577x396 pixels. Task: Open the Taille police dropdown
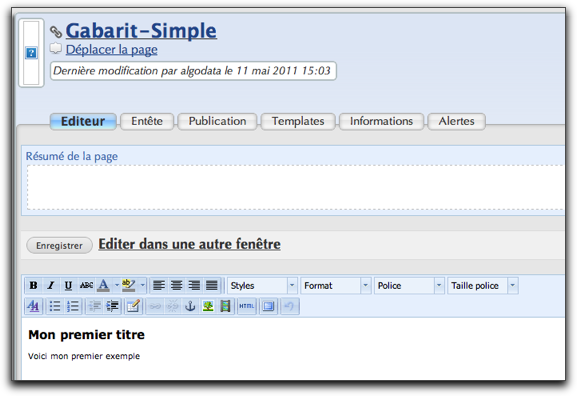(483, 286)
